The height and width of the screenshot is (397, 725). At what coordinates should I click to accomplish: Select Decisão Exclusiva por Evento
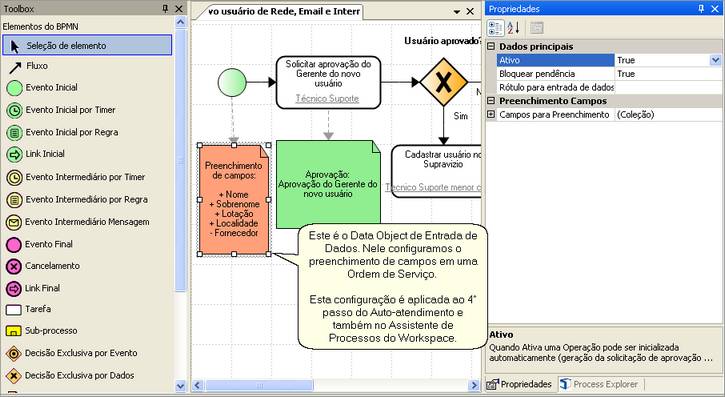(72, 353)
